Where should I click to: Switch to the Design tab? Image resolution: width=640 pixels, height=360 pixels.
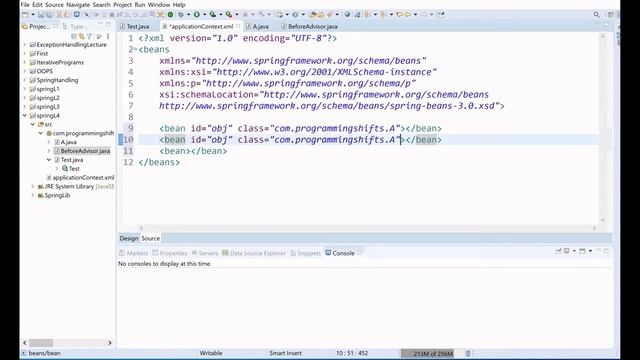tap(129, 238)
